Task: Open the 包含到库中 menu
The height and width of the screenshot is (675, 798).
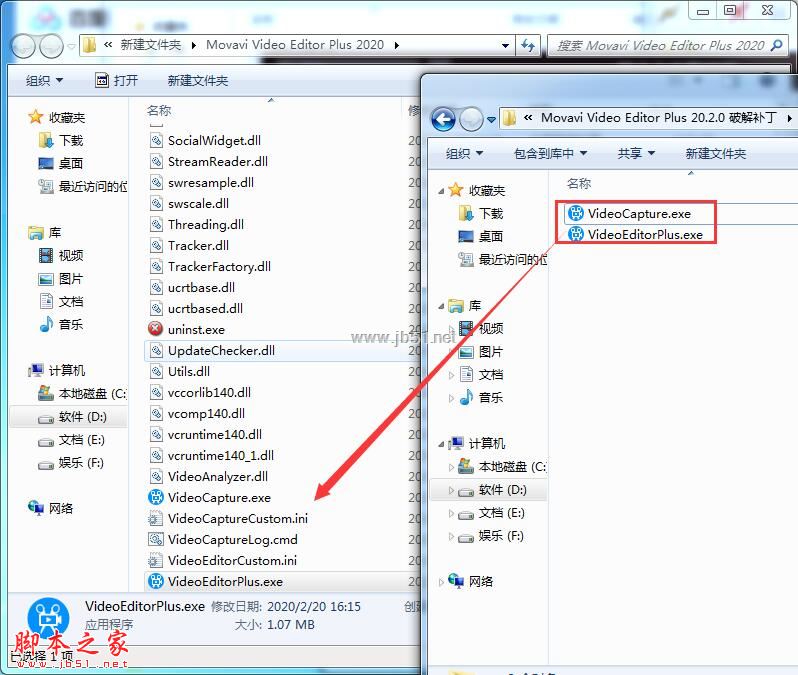Action: 550,153
